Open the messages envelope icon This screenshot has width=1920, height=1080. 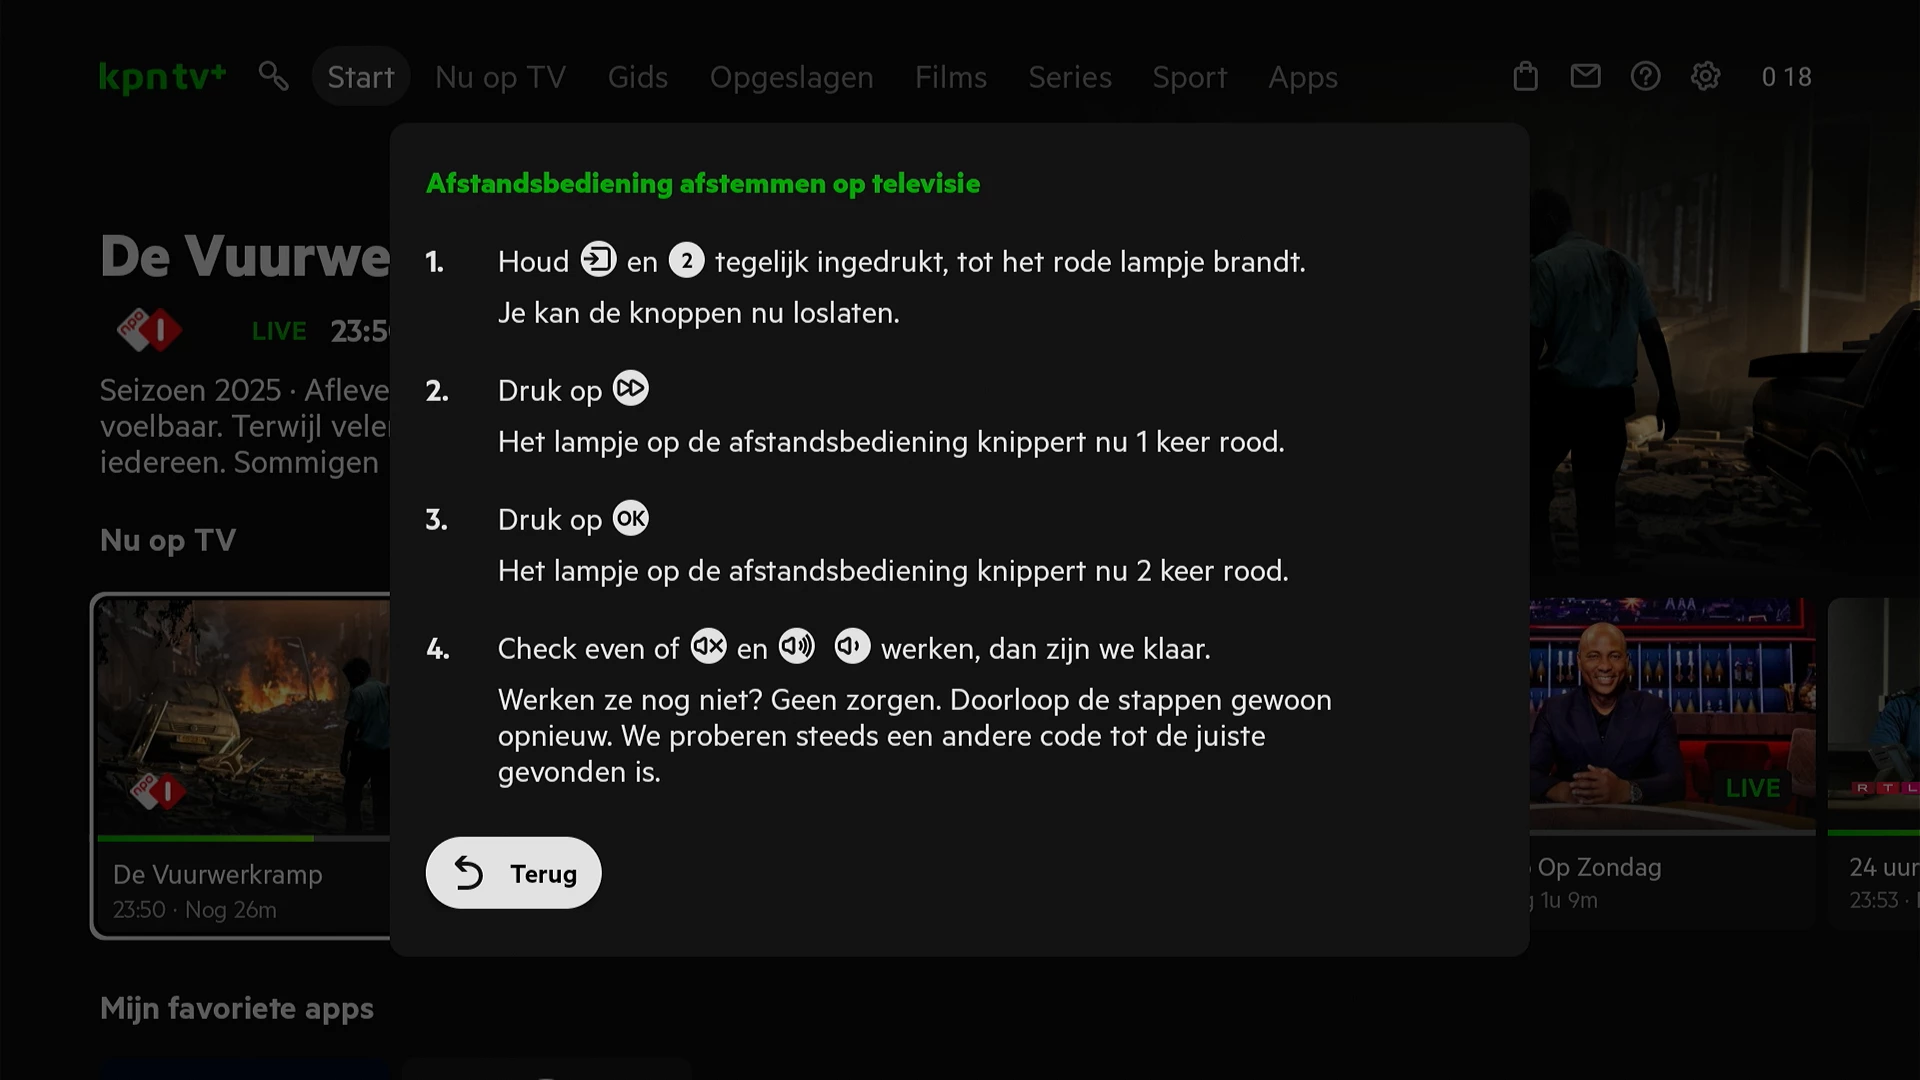coord(1585,76)
